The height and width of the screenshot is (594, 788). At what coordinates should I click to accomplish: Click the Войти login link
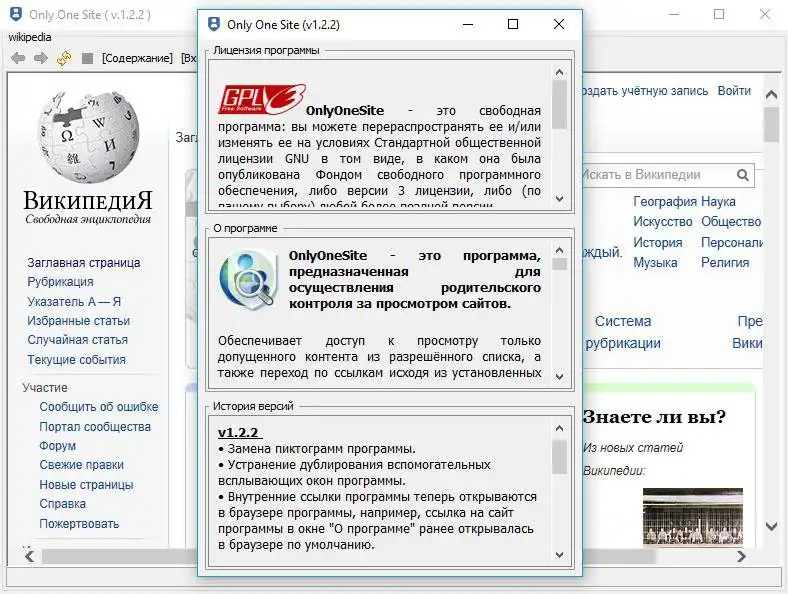click(x=734, y=91)
